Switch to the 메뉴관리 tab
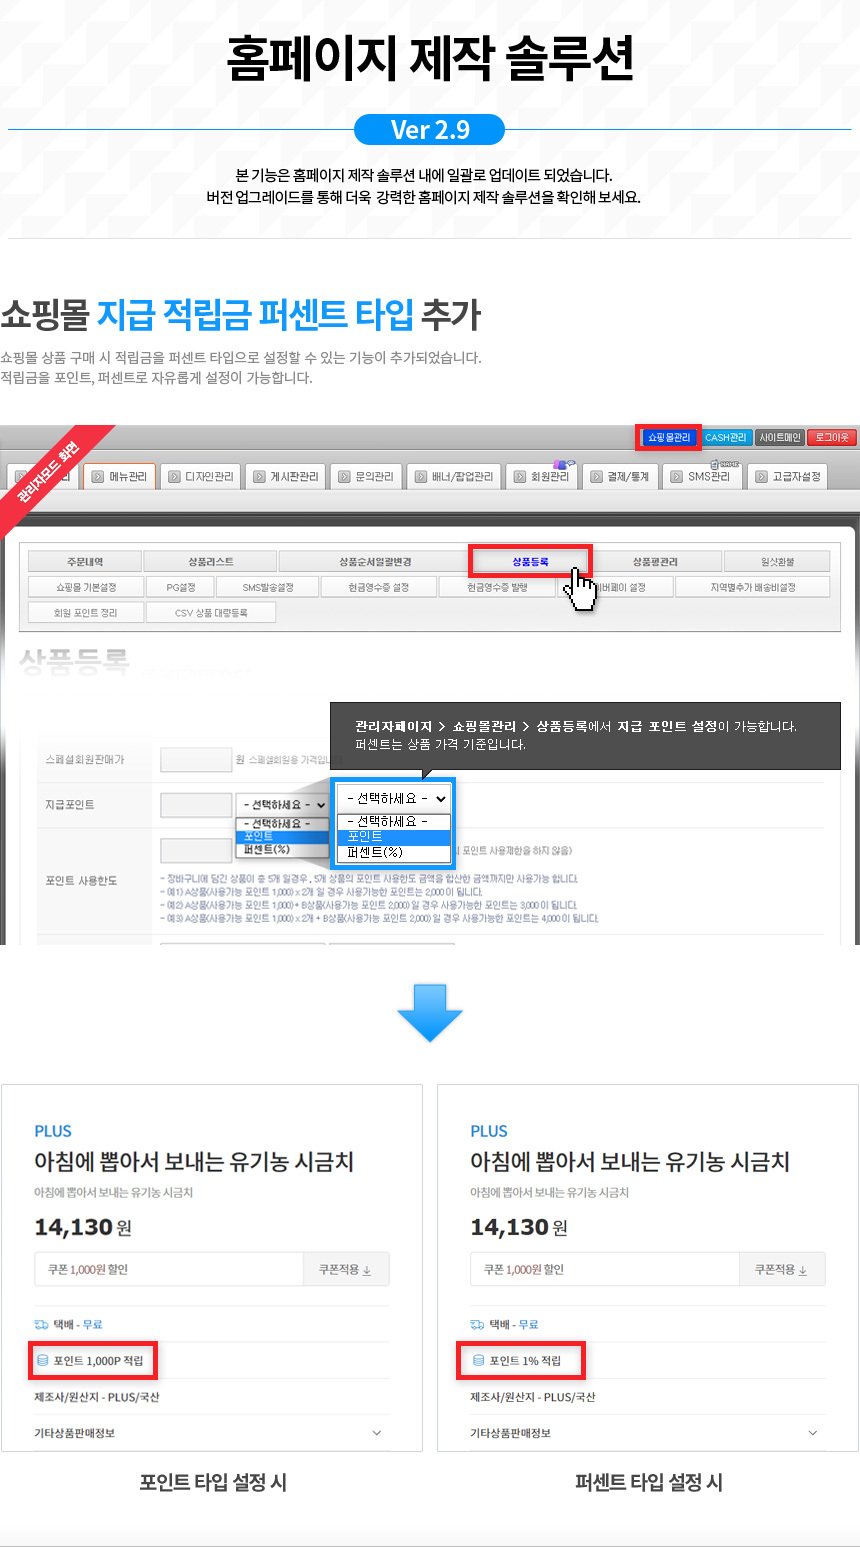 pyautogui.click(x=119, y=477)
